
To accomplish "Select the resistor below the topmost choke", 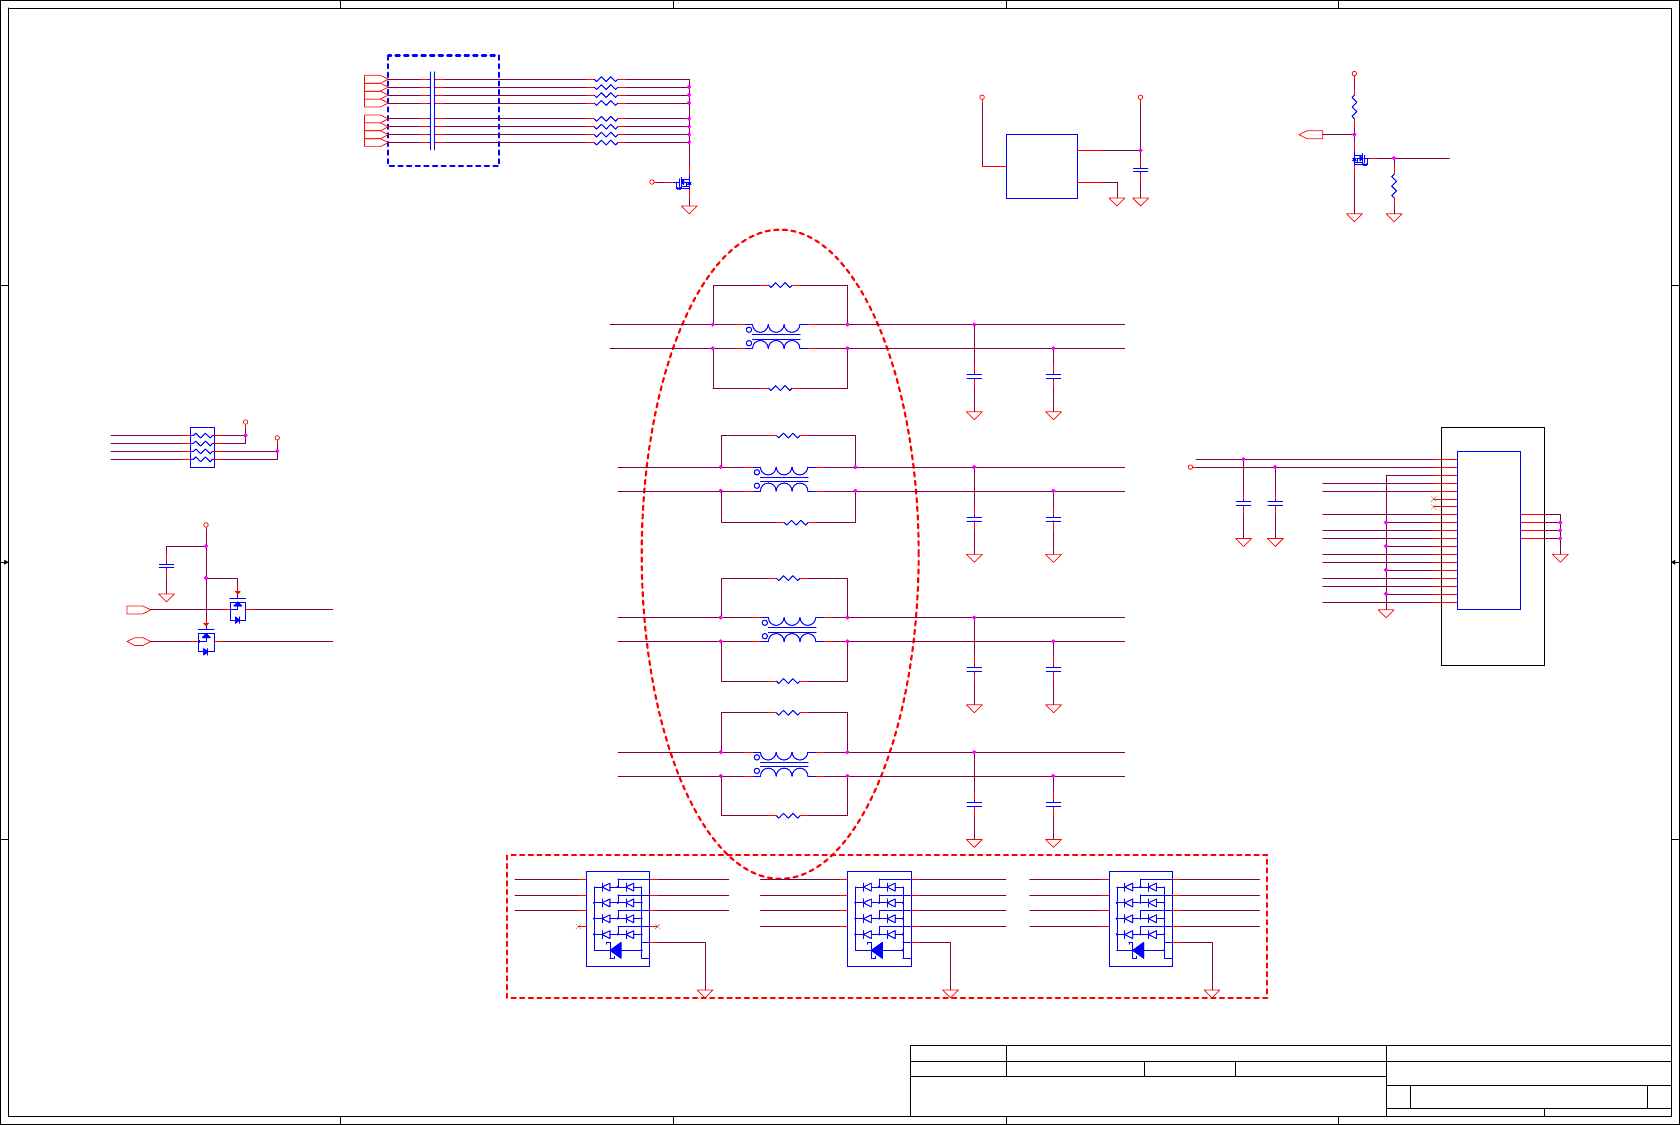I will [x=780, y=388].
